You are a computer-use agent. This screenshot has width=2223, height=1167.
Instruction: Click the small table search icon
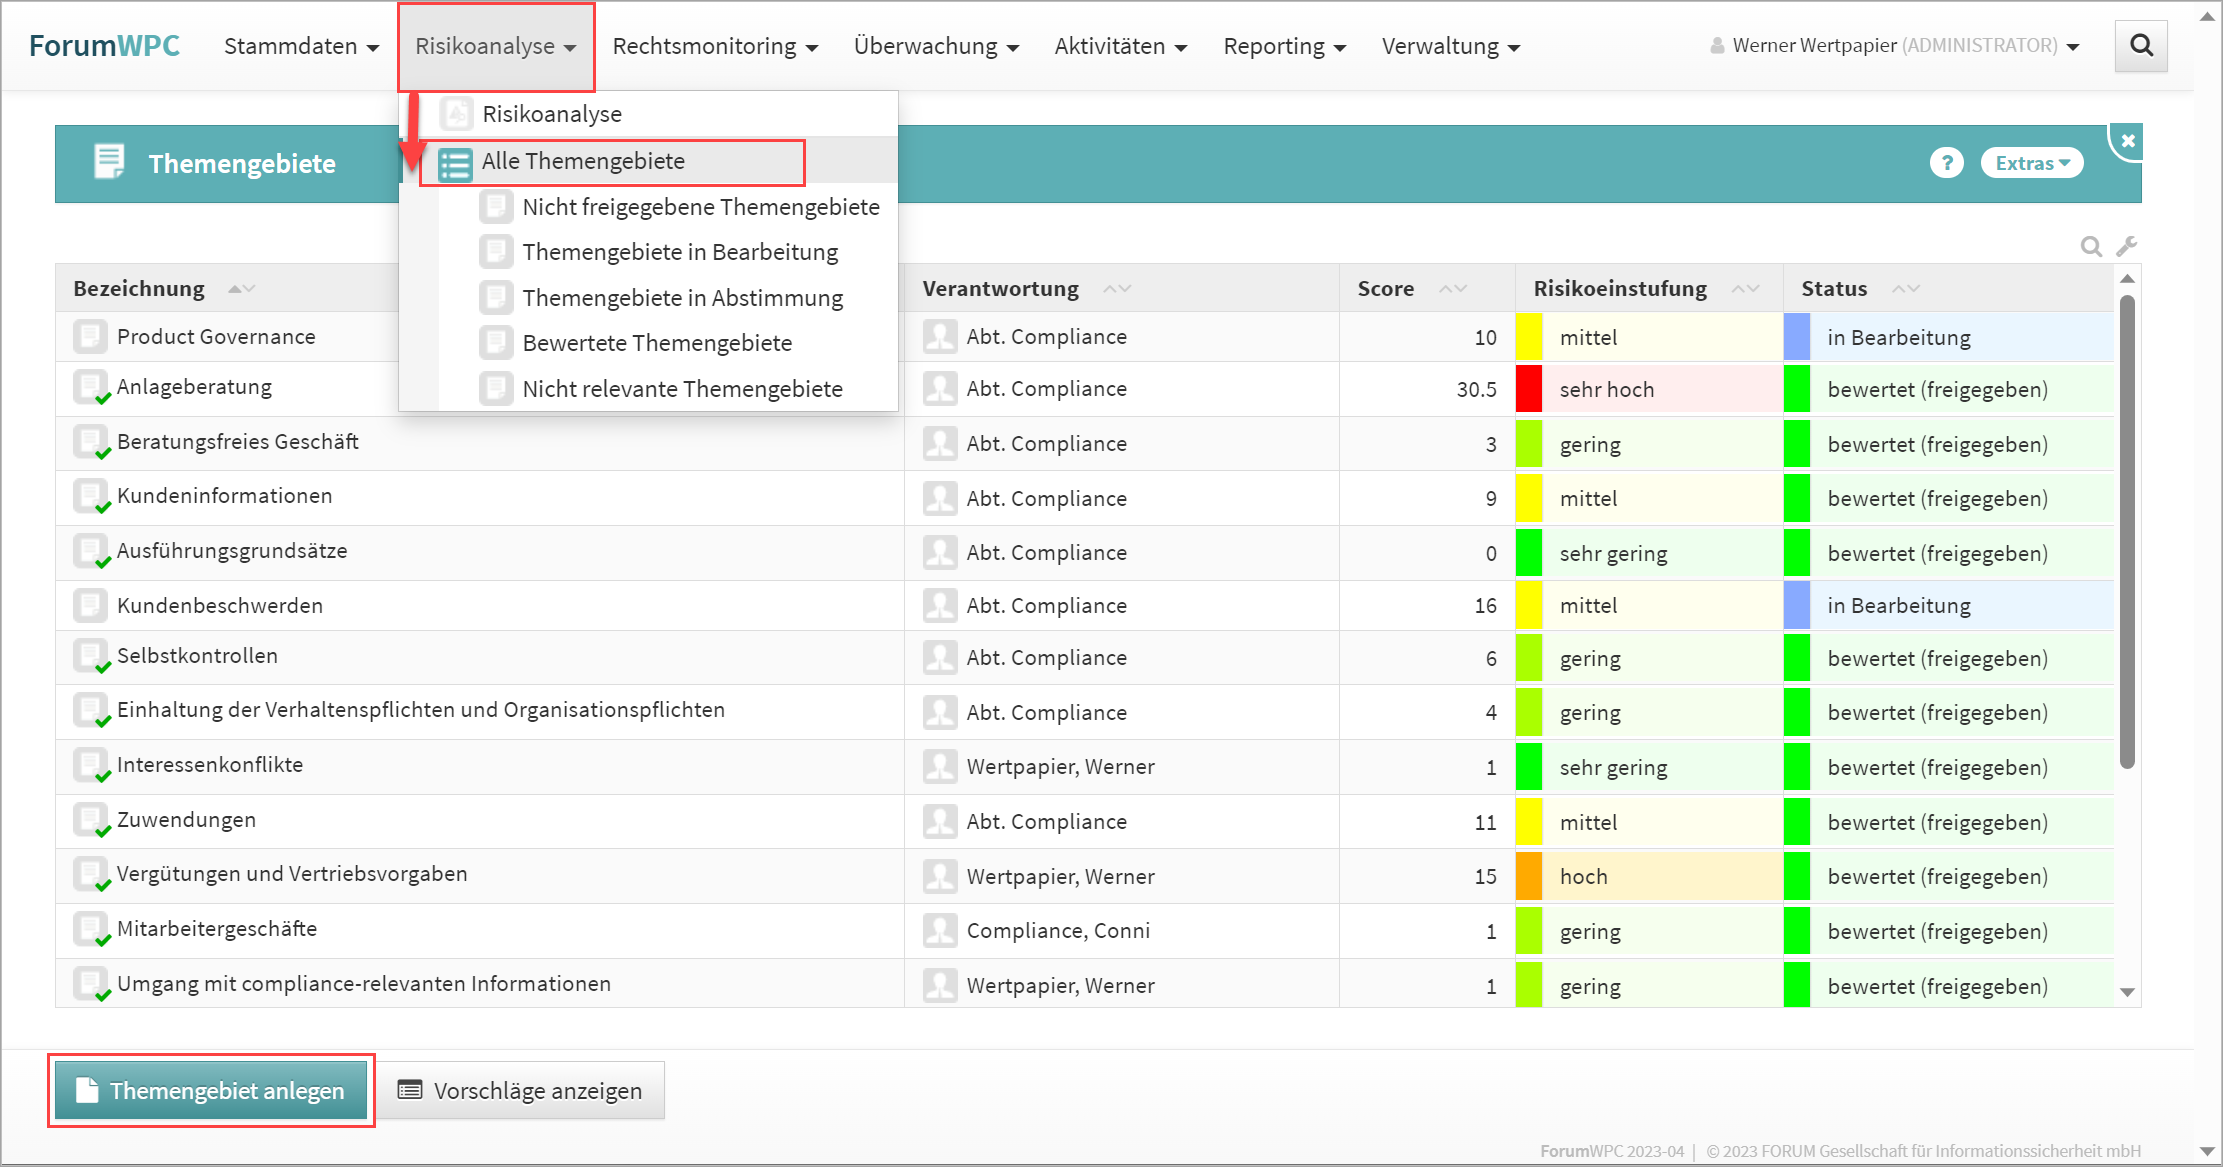(2090, 246)
